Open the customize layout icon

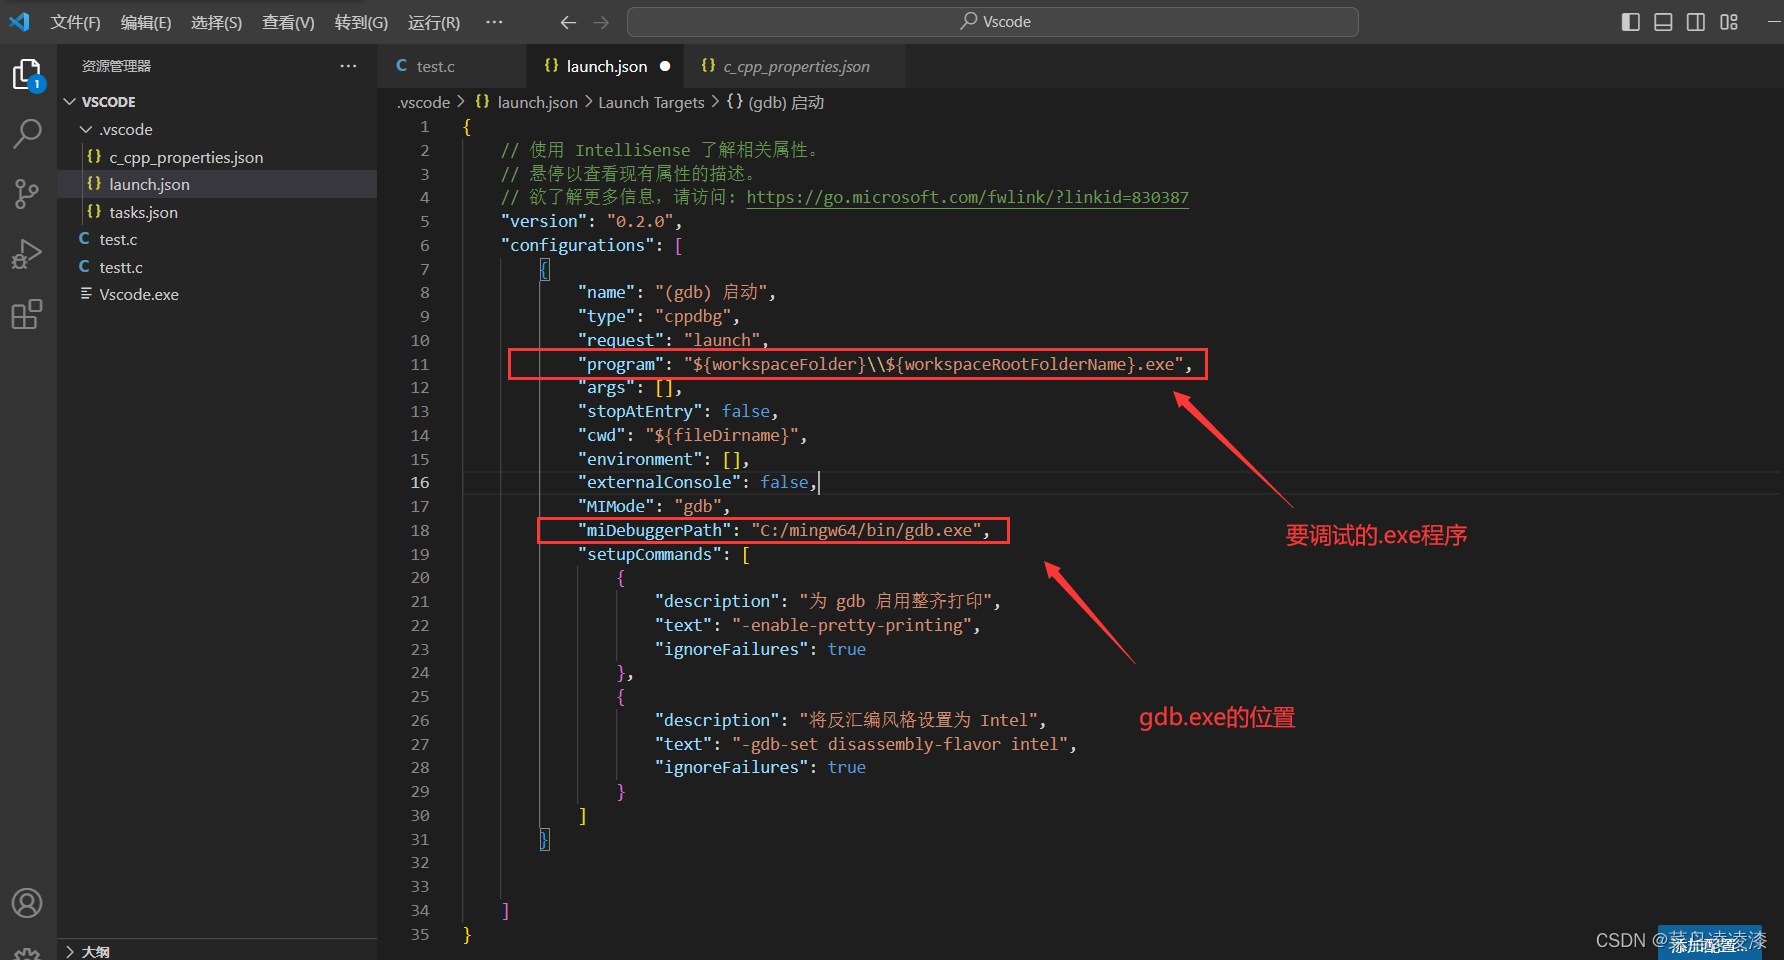point(1729,22)
